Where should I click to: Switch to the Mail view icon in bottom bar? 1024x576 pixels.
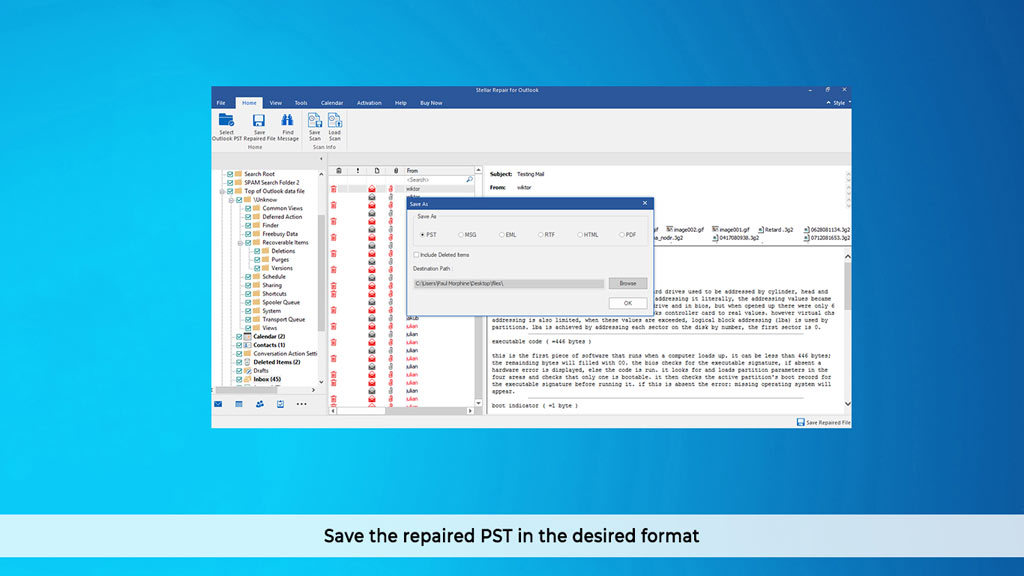[x=218, y=404]
